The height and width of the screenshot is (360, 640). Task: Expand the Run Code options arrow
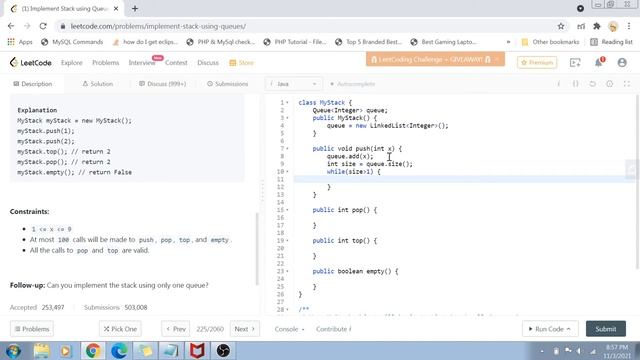[569, 329]
